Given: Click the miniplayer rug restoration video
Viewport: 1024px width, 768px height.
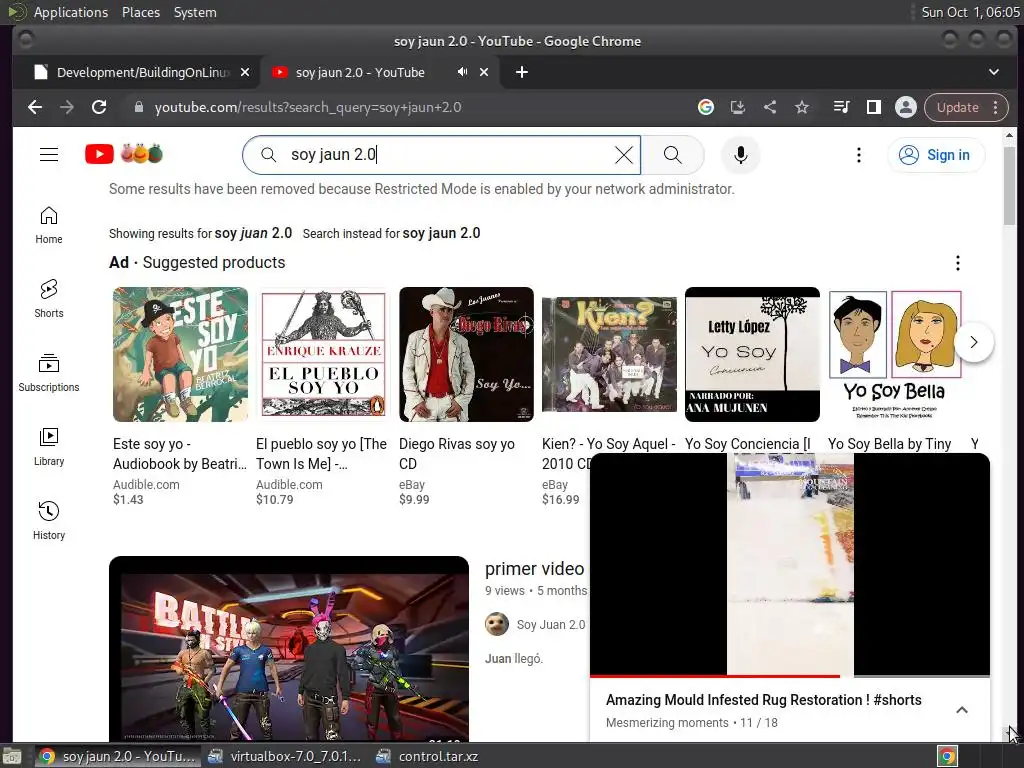Looking at the screenshot, I should click(790, 564).
